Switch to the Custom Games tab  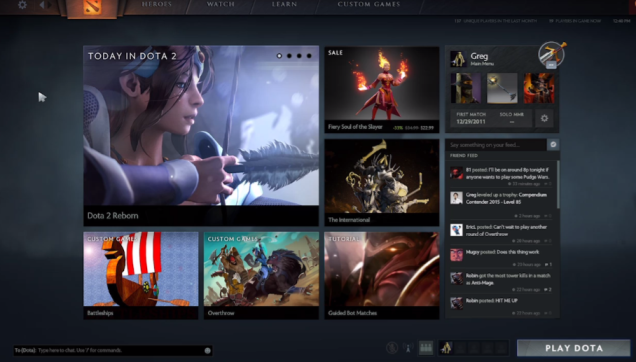click(369, 4)
